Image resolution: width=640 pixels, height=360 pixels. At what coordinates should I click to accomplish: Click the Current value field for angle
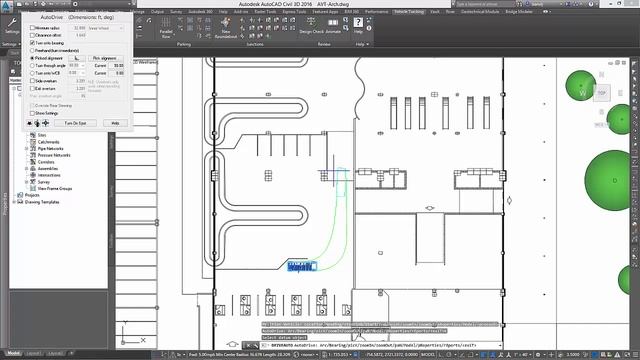pyautogui.click(x=117, y=66)
